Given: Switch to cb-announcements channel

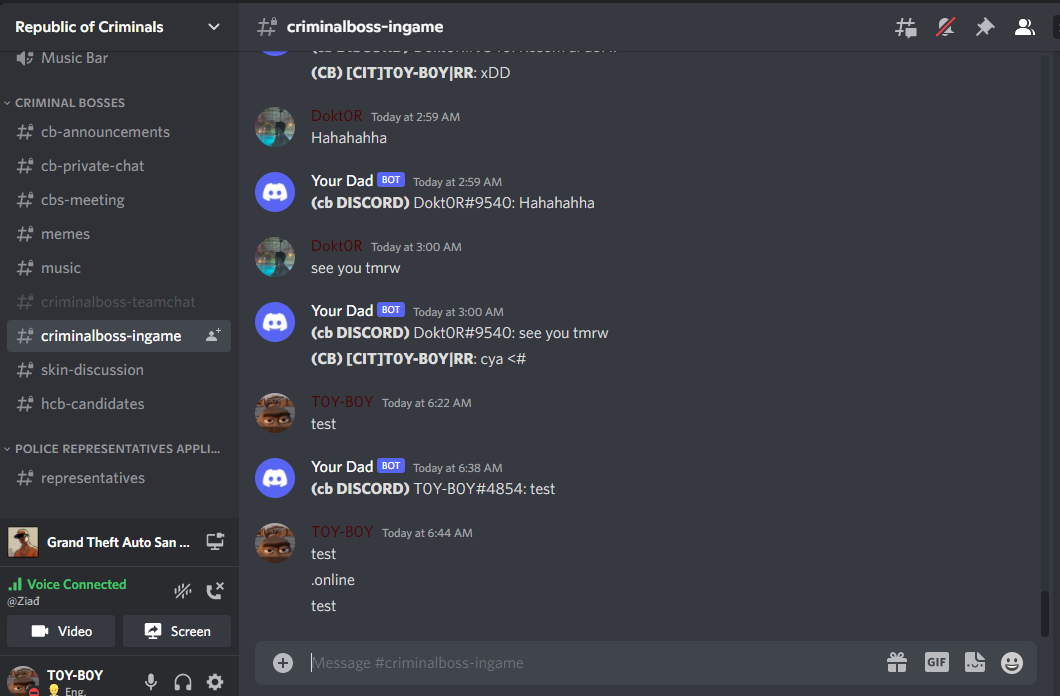Looking at the screenshot, I should [x=119, y=132].
